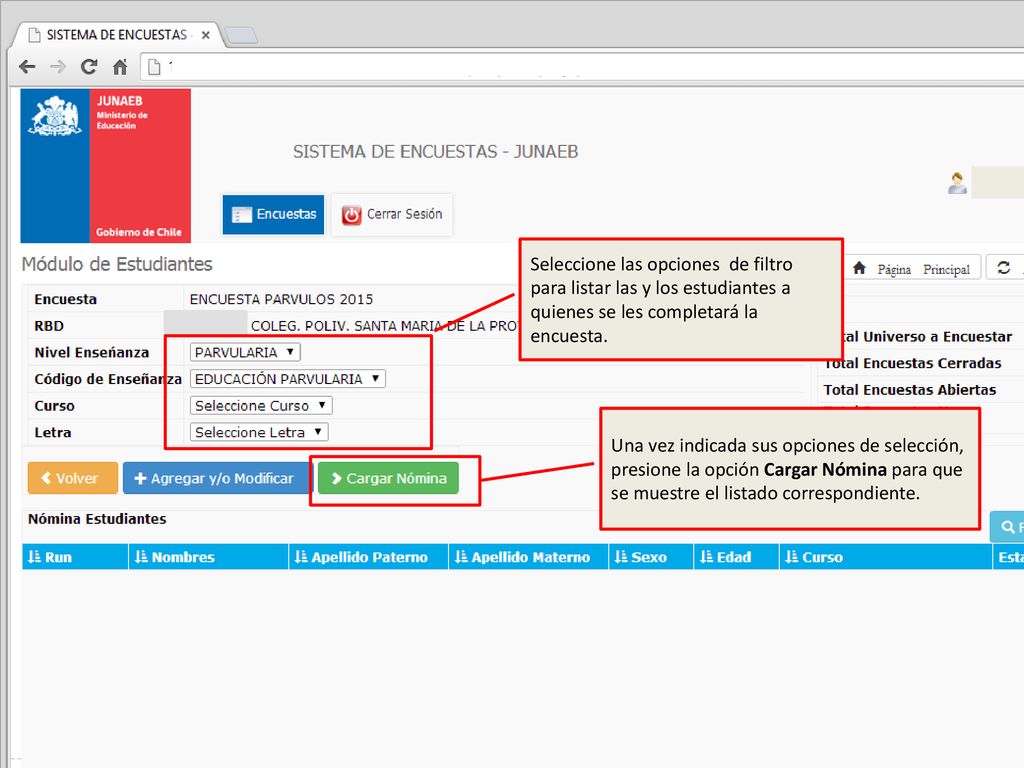
Task: Click the JUNAEB Gobierno de Chile logo
Action: [106, 166]
